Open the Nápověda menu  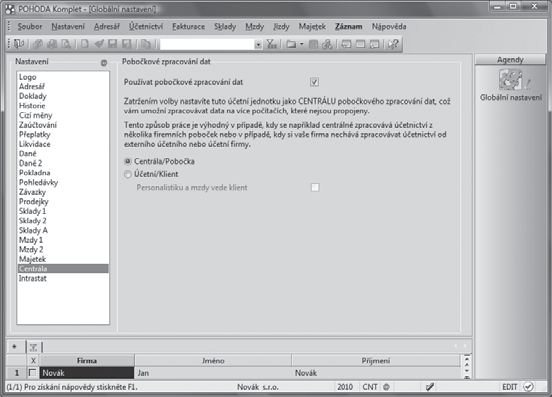point(389,26)
